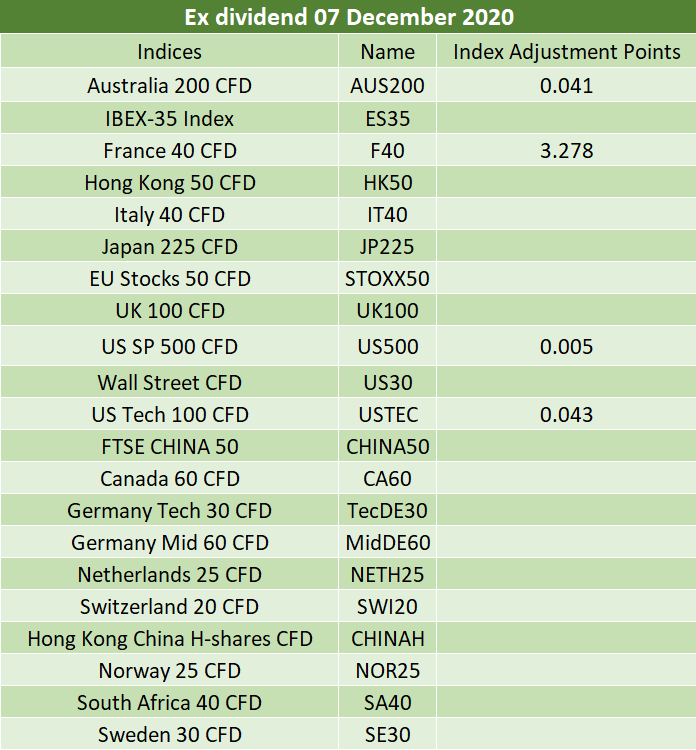Click the 'TecDE30' name cell

[x=387, y=511]
